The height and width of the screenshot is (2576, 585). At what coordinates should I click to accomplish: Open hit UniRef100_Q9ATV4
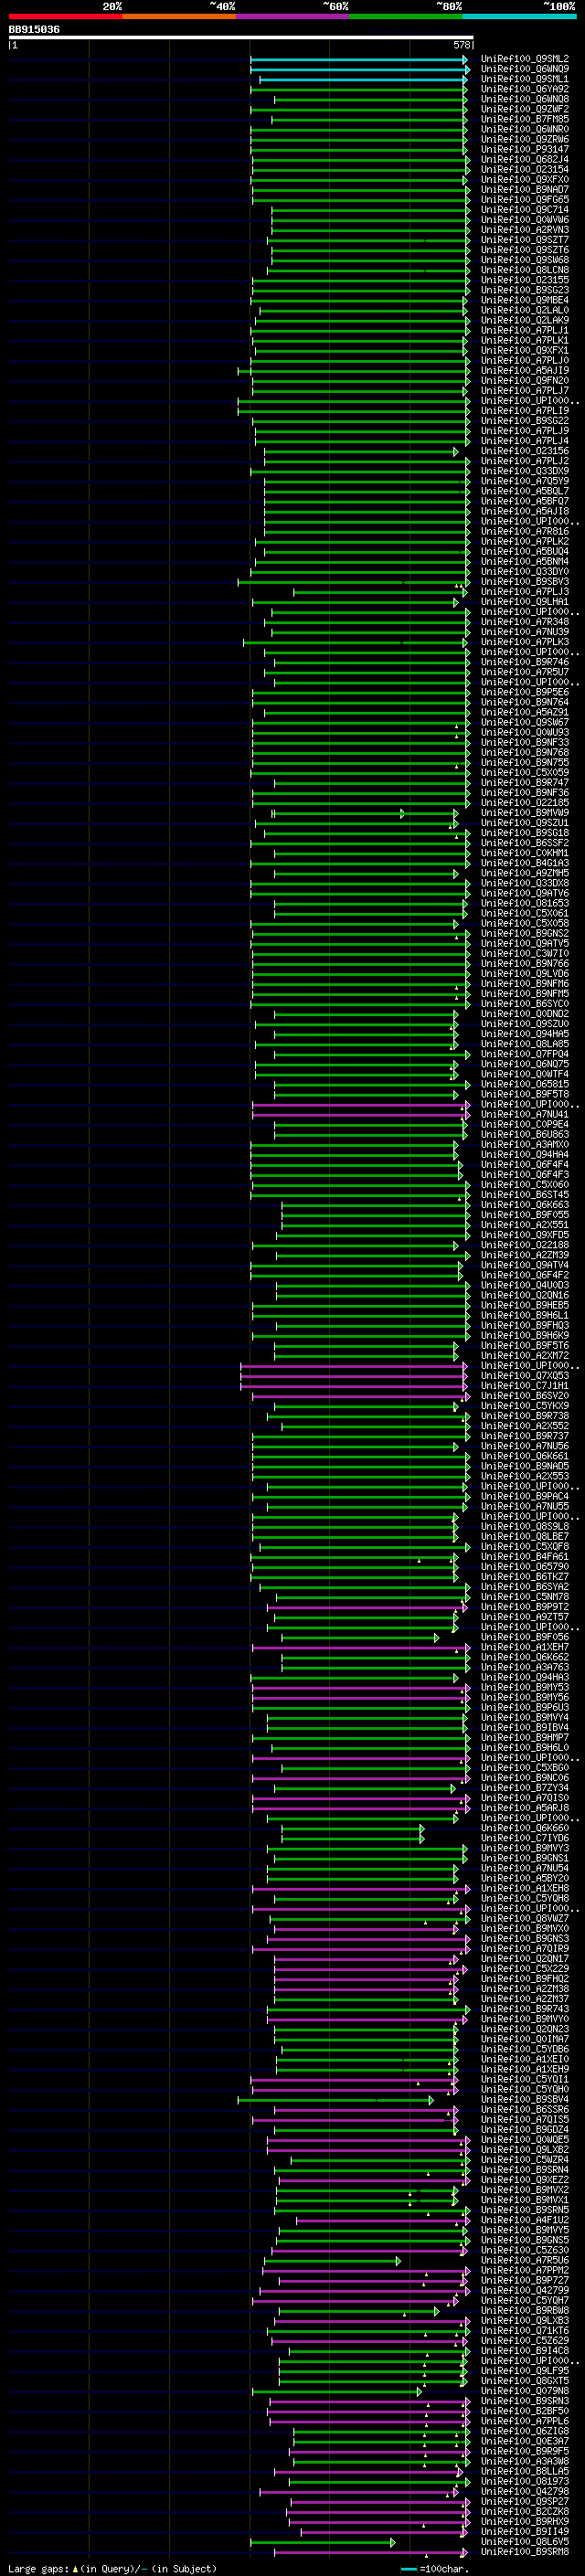(x=524, y=1265)
